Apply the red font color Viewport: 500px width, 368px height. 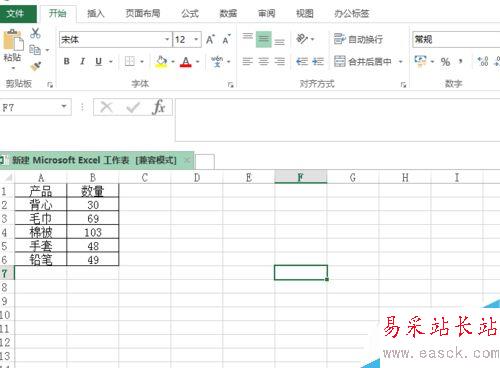point(186,61)
